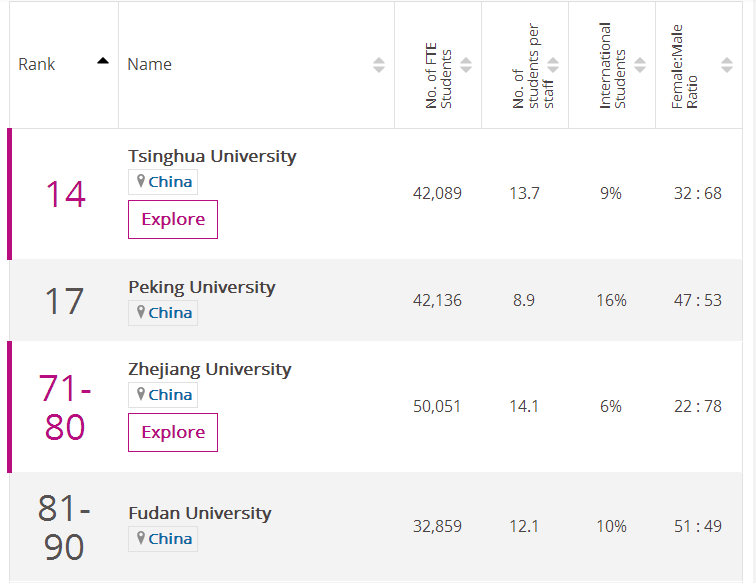Screen dimensions: 756x583
Task: Click rank 81-90 cell for Fudan
Action: click(65, 528)
